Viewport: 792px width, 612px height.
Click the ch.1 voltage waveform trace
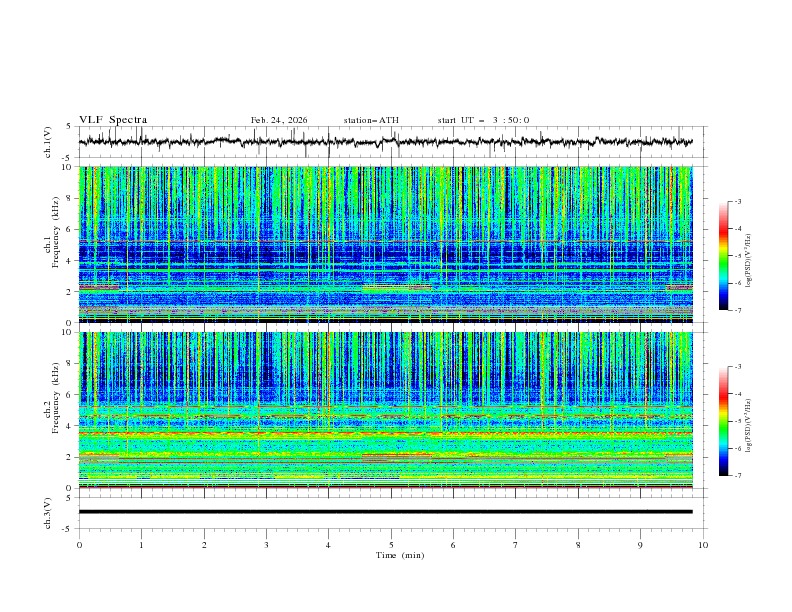point(386,142)
